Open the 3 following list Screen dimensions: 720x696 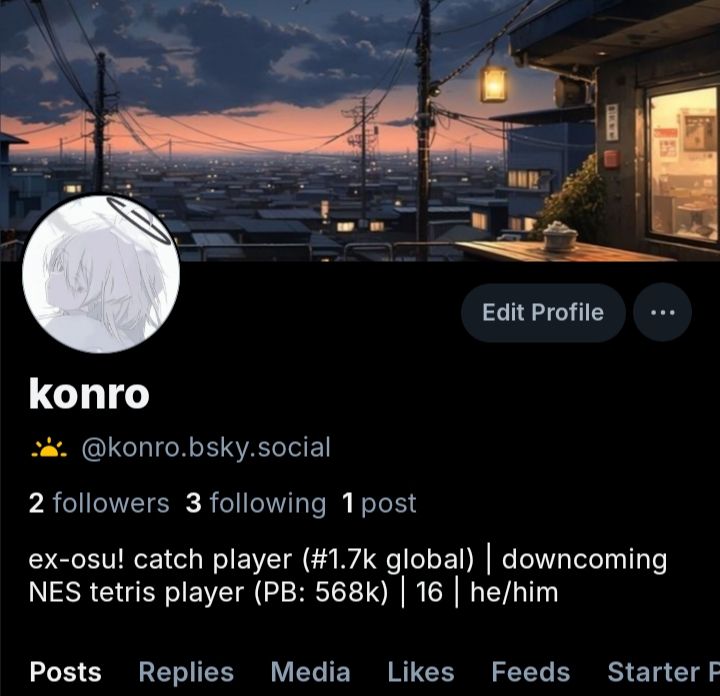tap(256, 503)
